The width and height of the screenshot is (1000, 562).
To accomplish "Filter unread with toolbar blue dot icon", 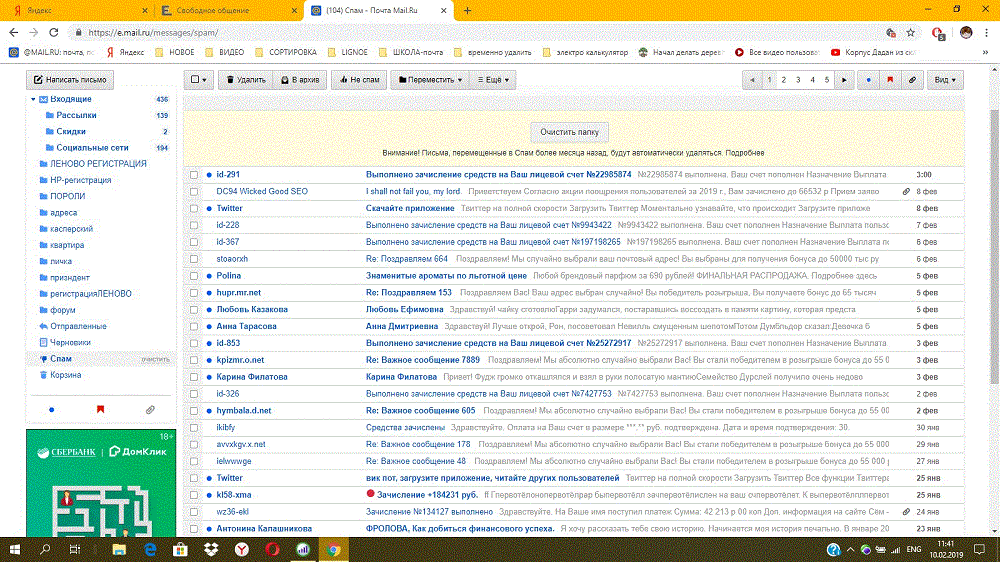I will [x=868, y=79].
